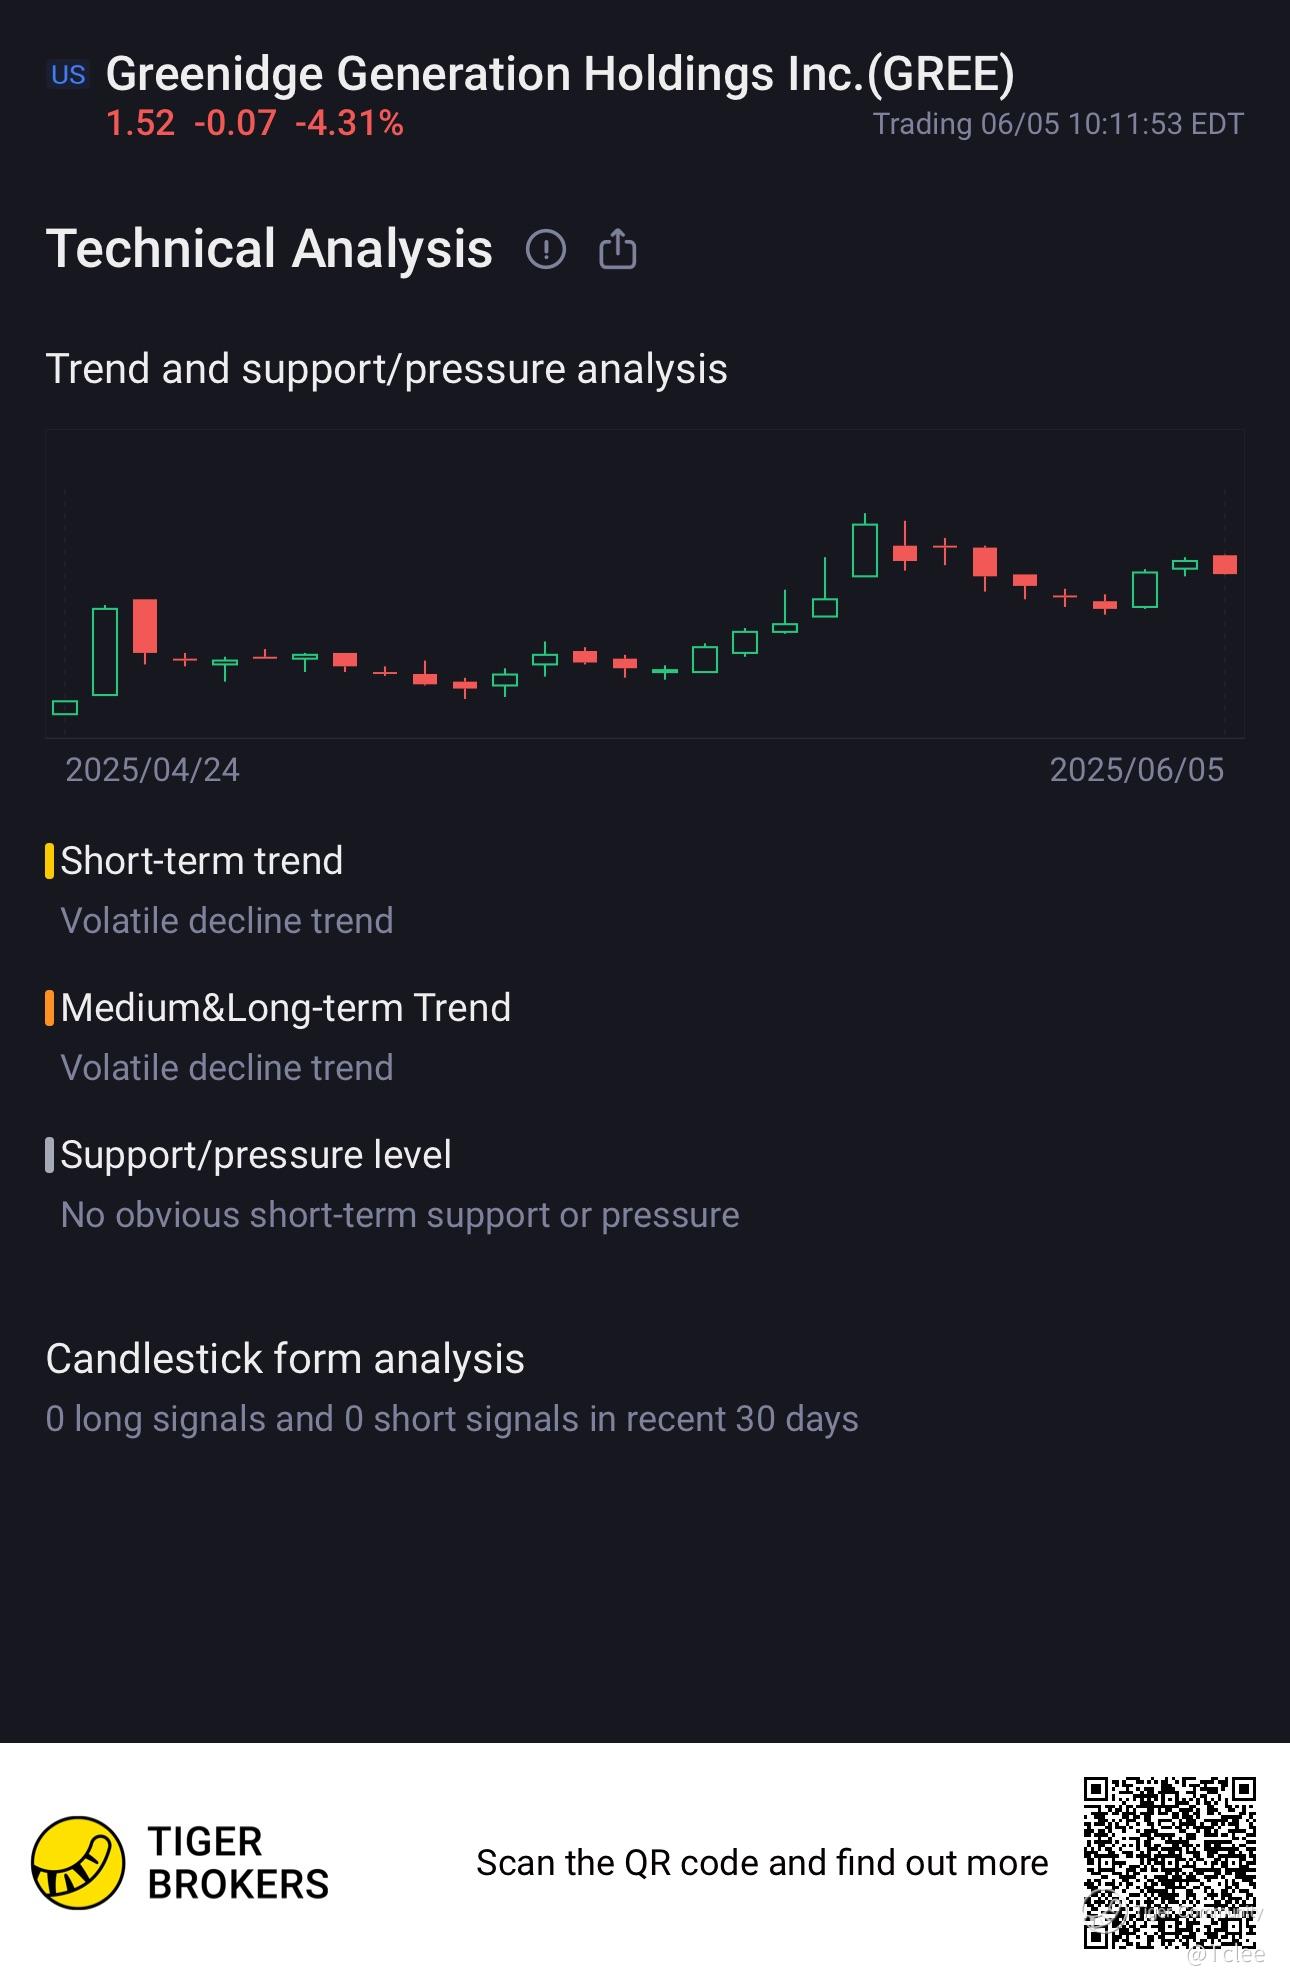Image resolution: width=1290 pixels, height=1983 pixels.
Task: Expand Trend and support/pressure analysis heading
Action: tap(386, 369)
